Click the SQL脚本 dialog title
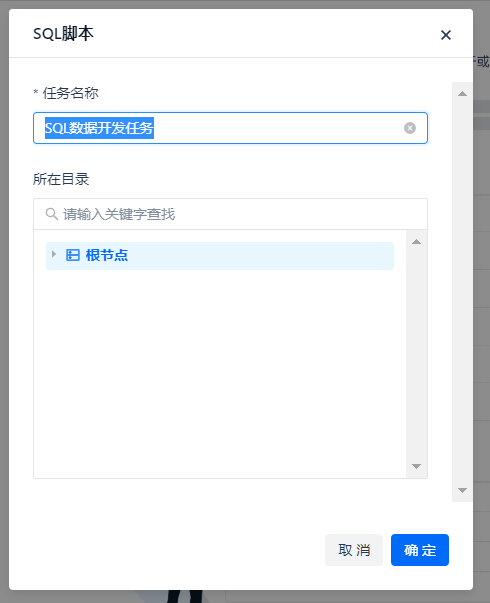 63,34
